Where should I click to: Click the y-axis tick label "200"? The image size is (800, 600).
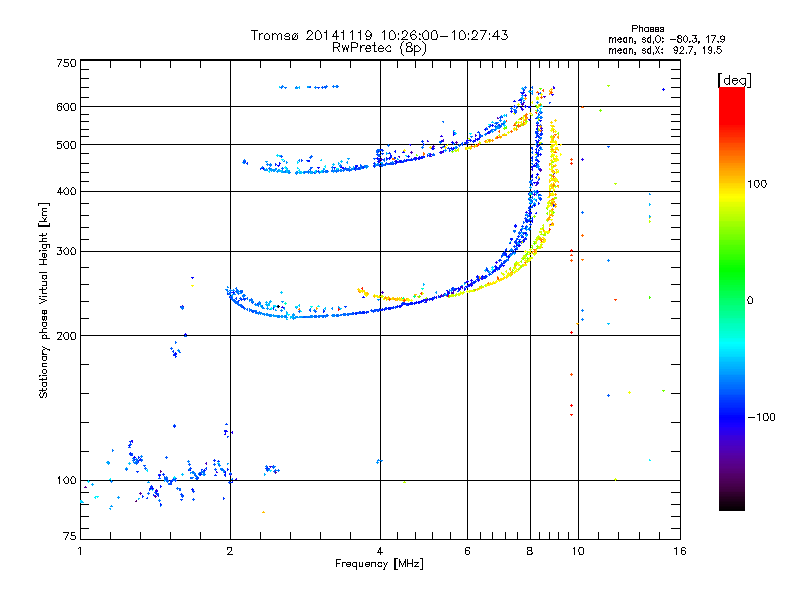[x=66, y=336]
